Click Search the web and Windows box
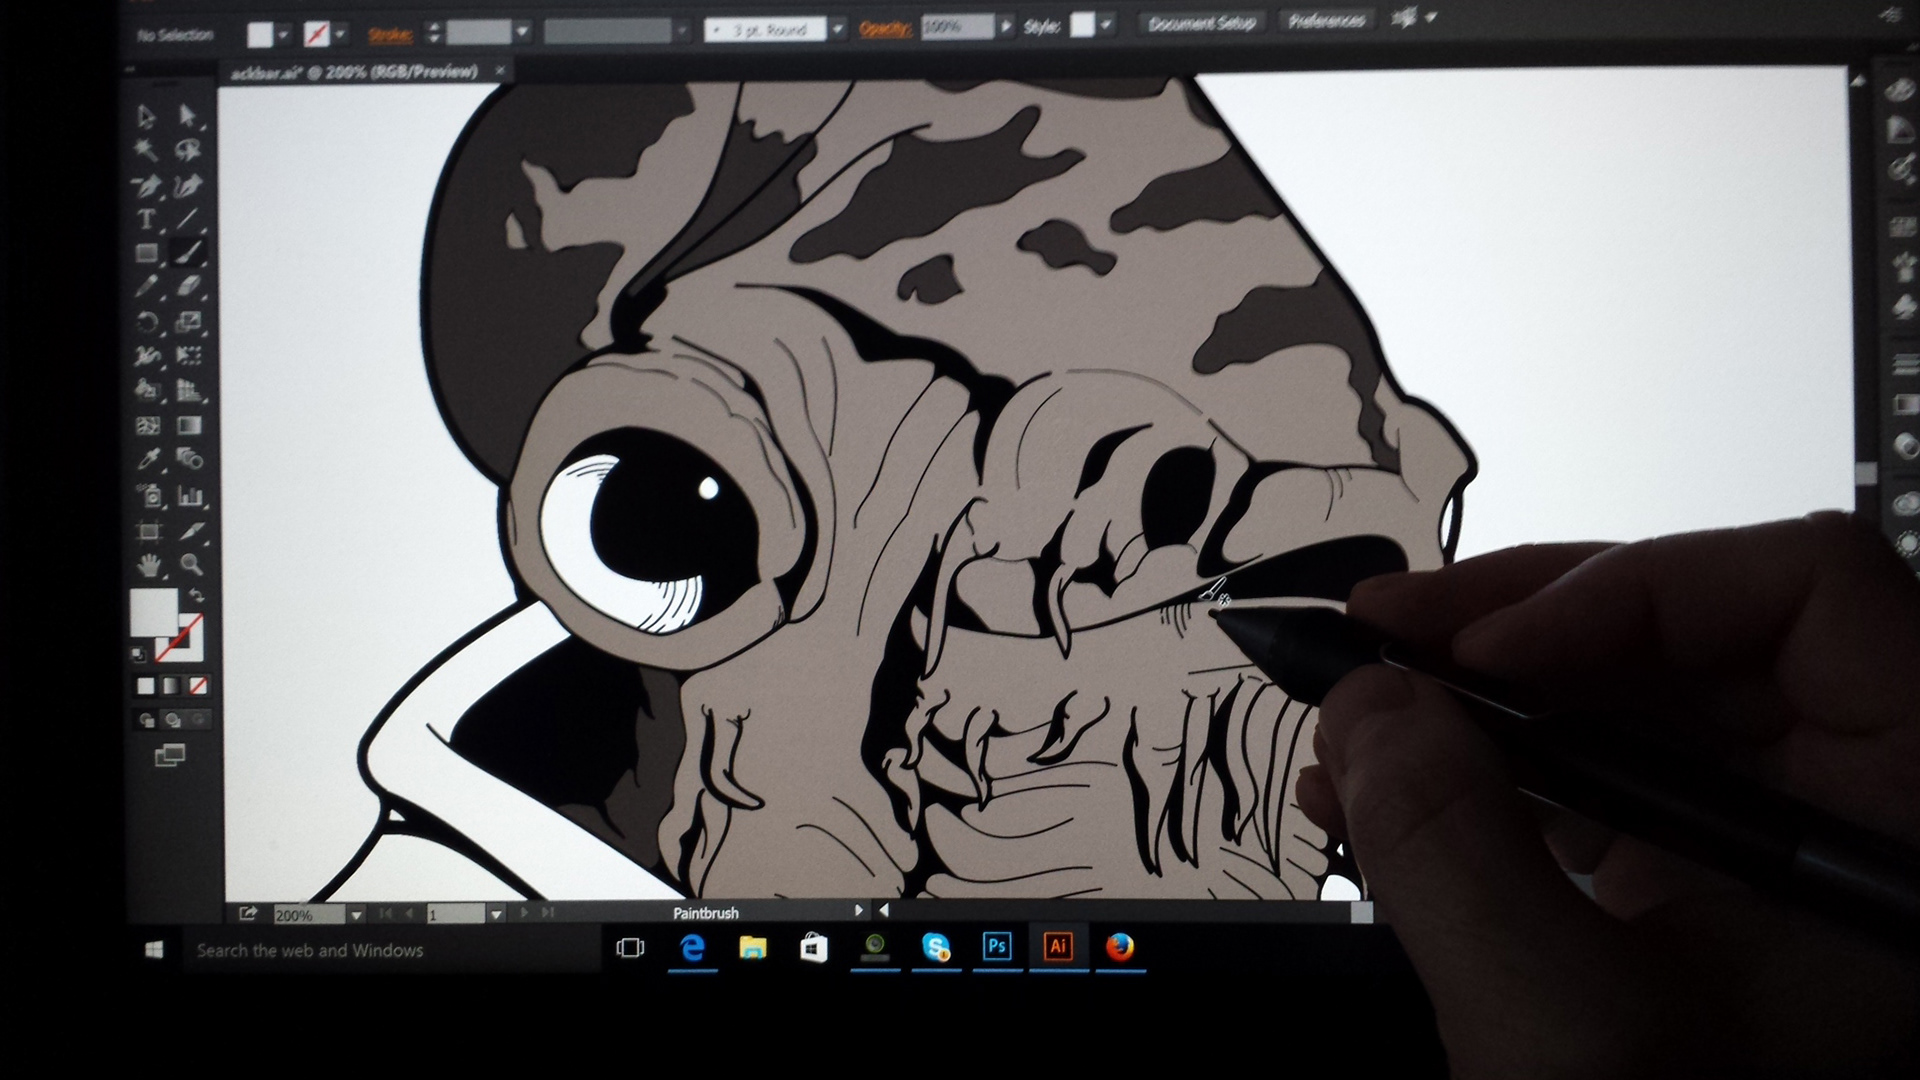 391,950
